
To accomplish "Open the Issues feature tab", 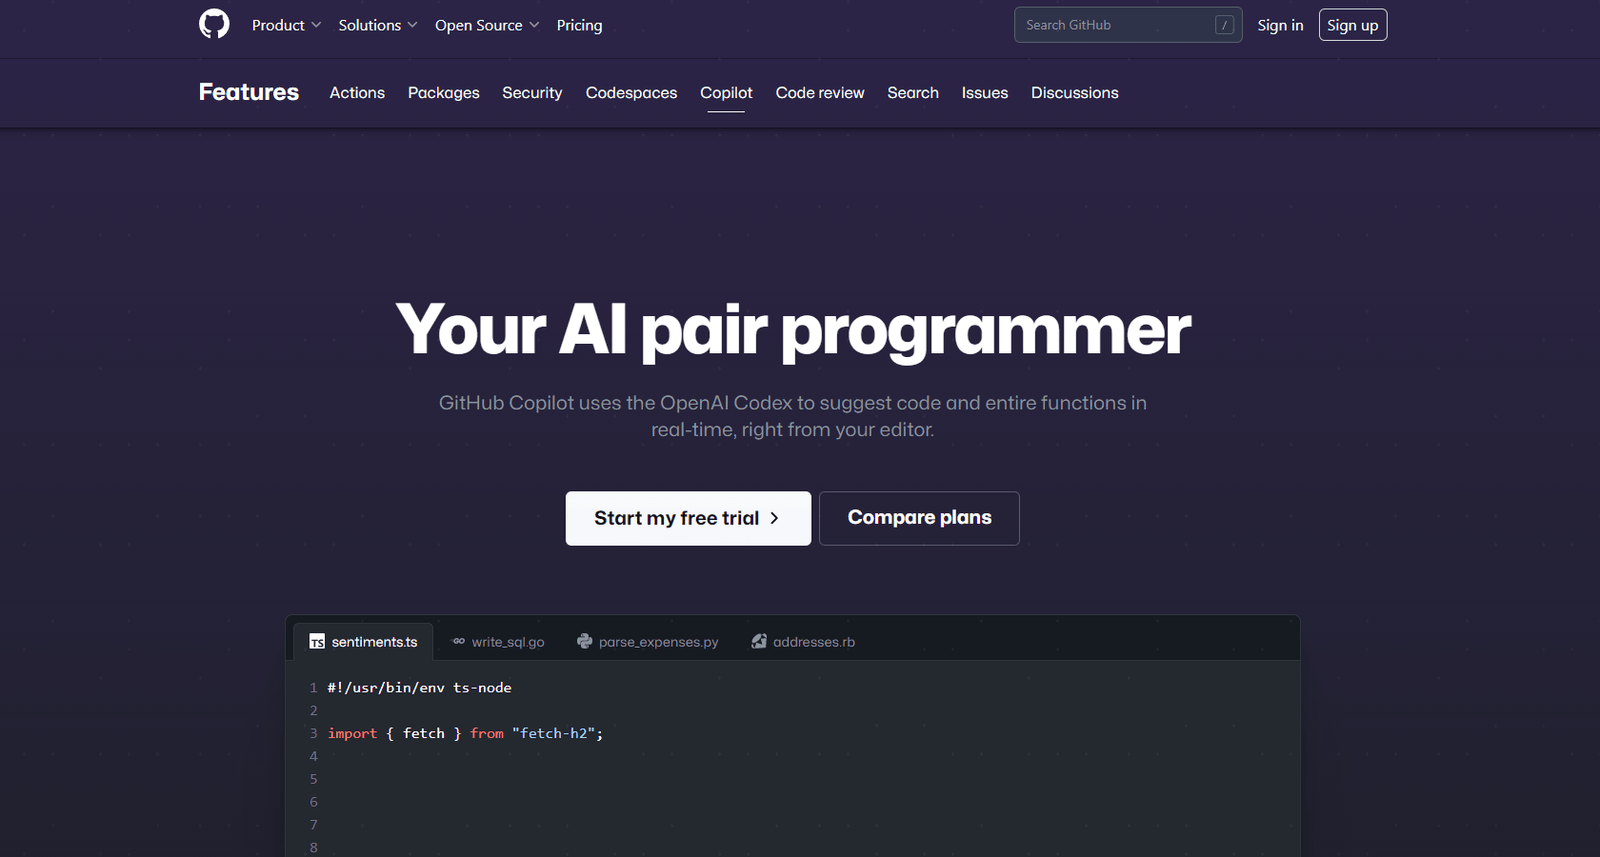I will click(985, 93).
